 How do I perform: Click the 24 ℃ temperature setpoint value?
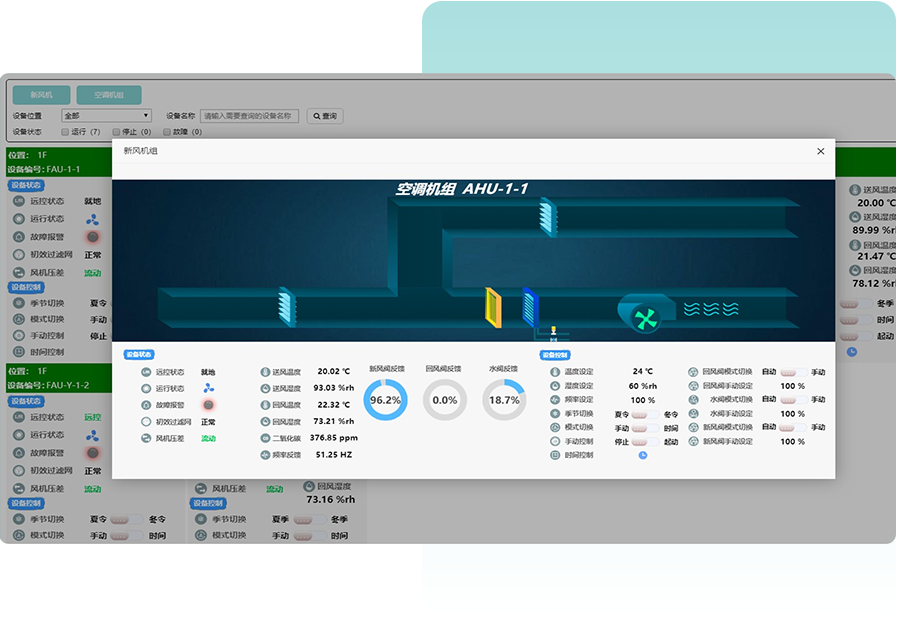pyautogui.click(x=642, y=372)
